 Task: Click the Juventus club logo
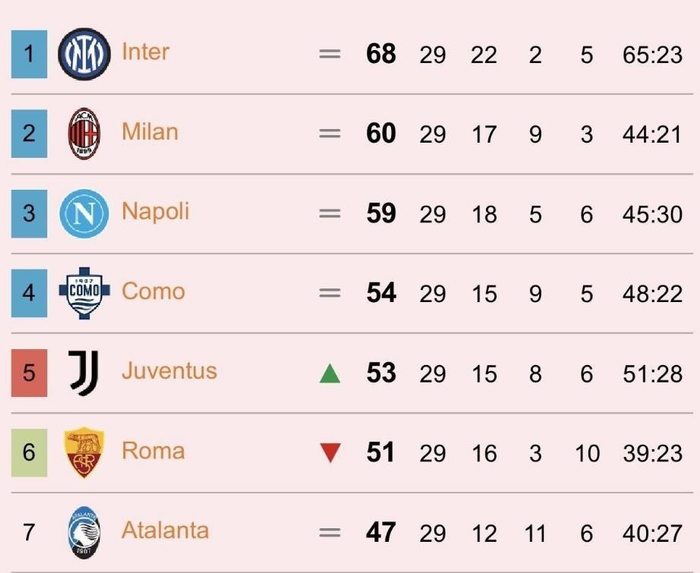[83, 373]
